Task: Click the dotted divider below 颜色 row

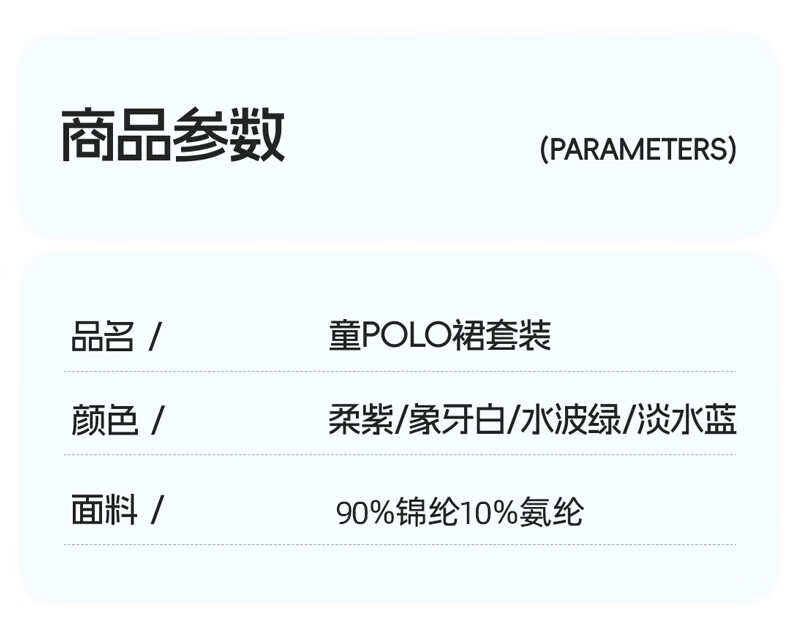Action: click(400, 454)
